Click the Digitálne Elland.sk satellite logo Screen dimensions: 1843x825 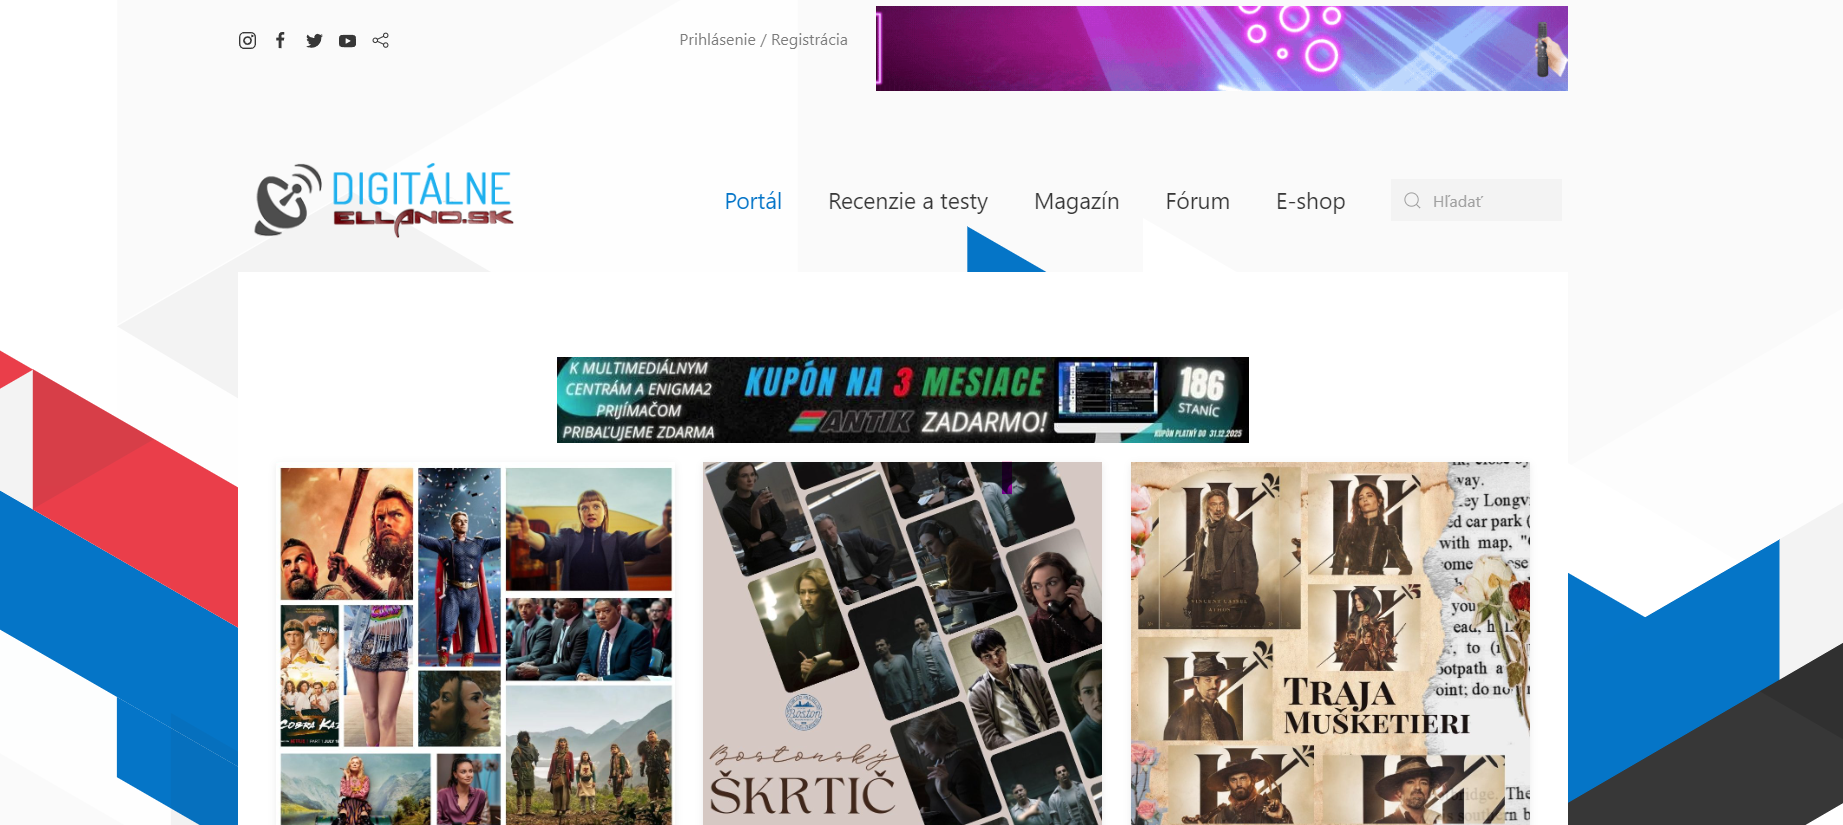[x=384, y=200]
